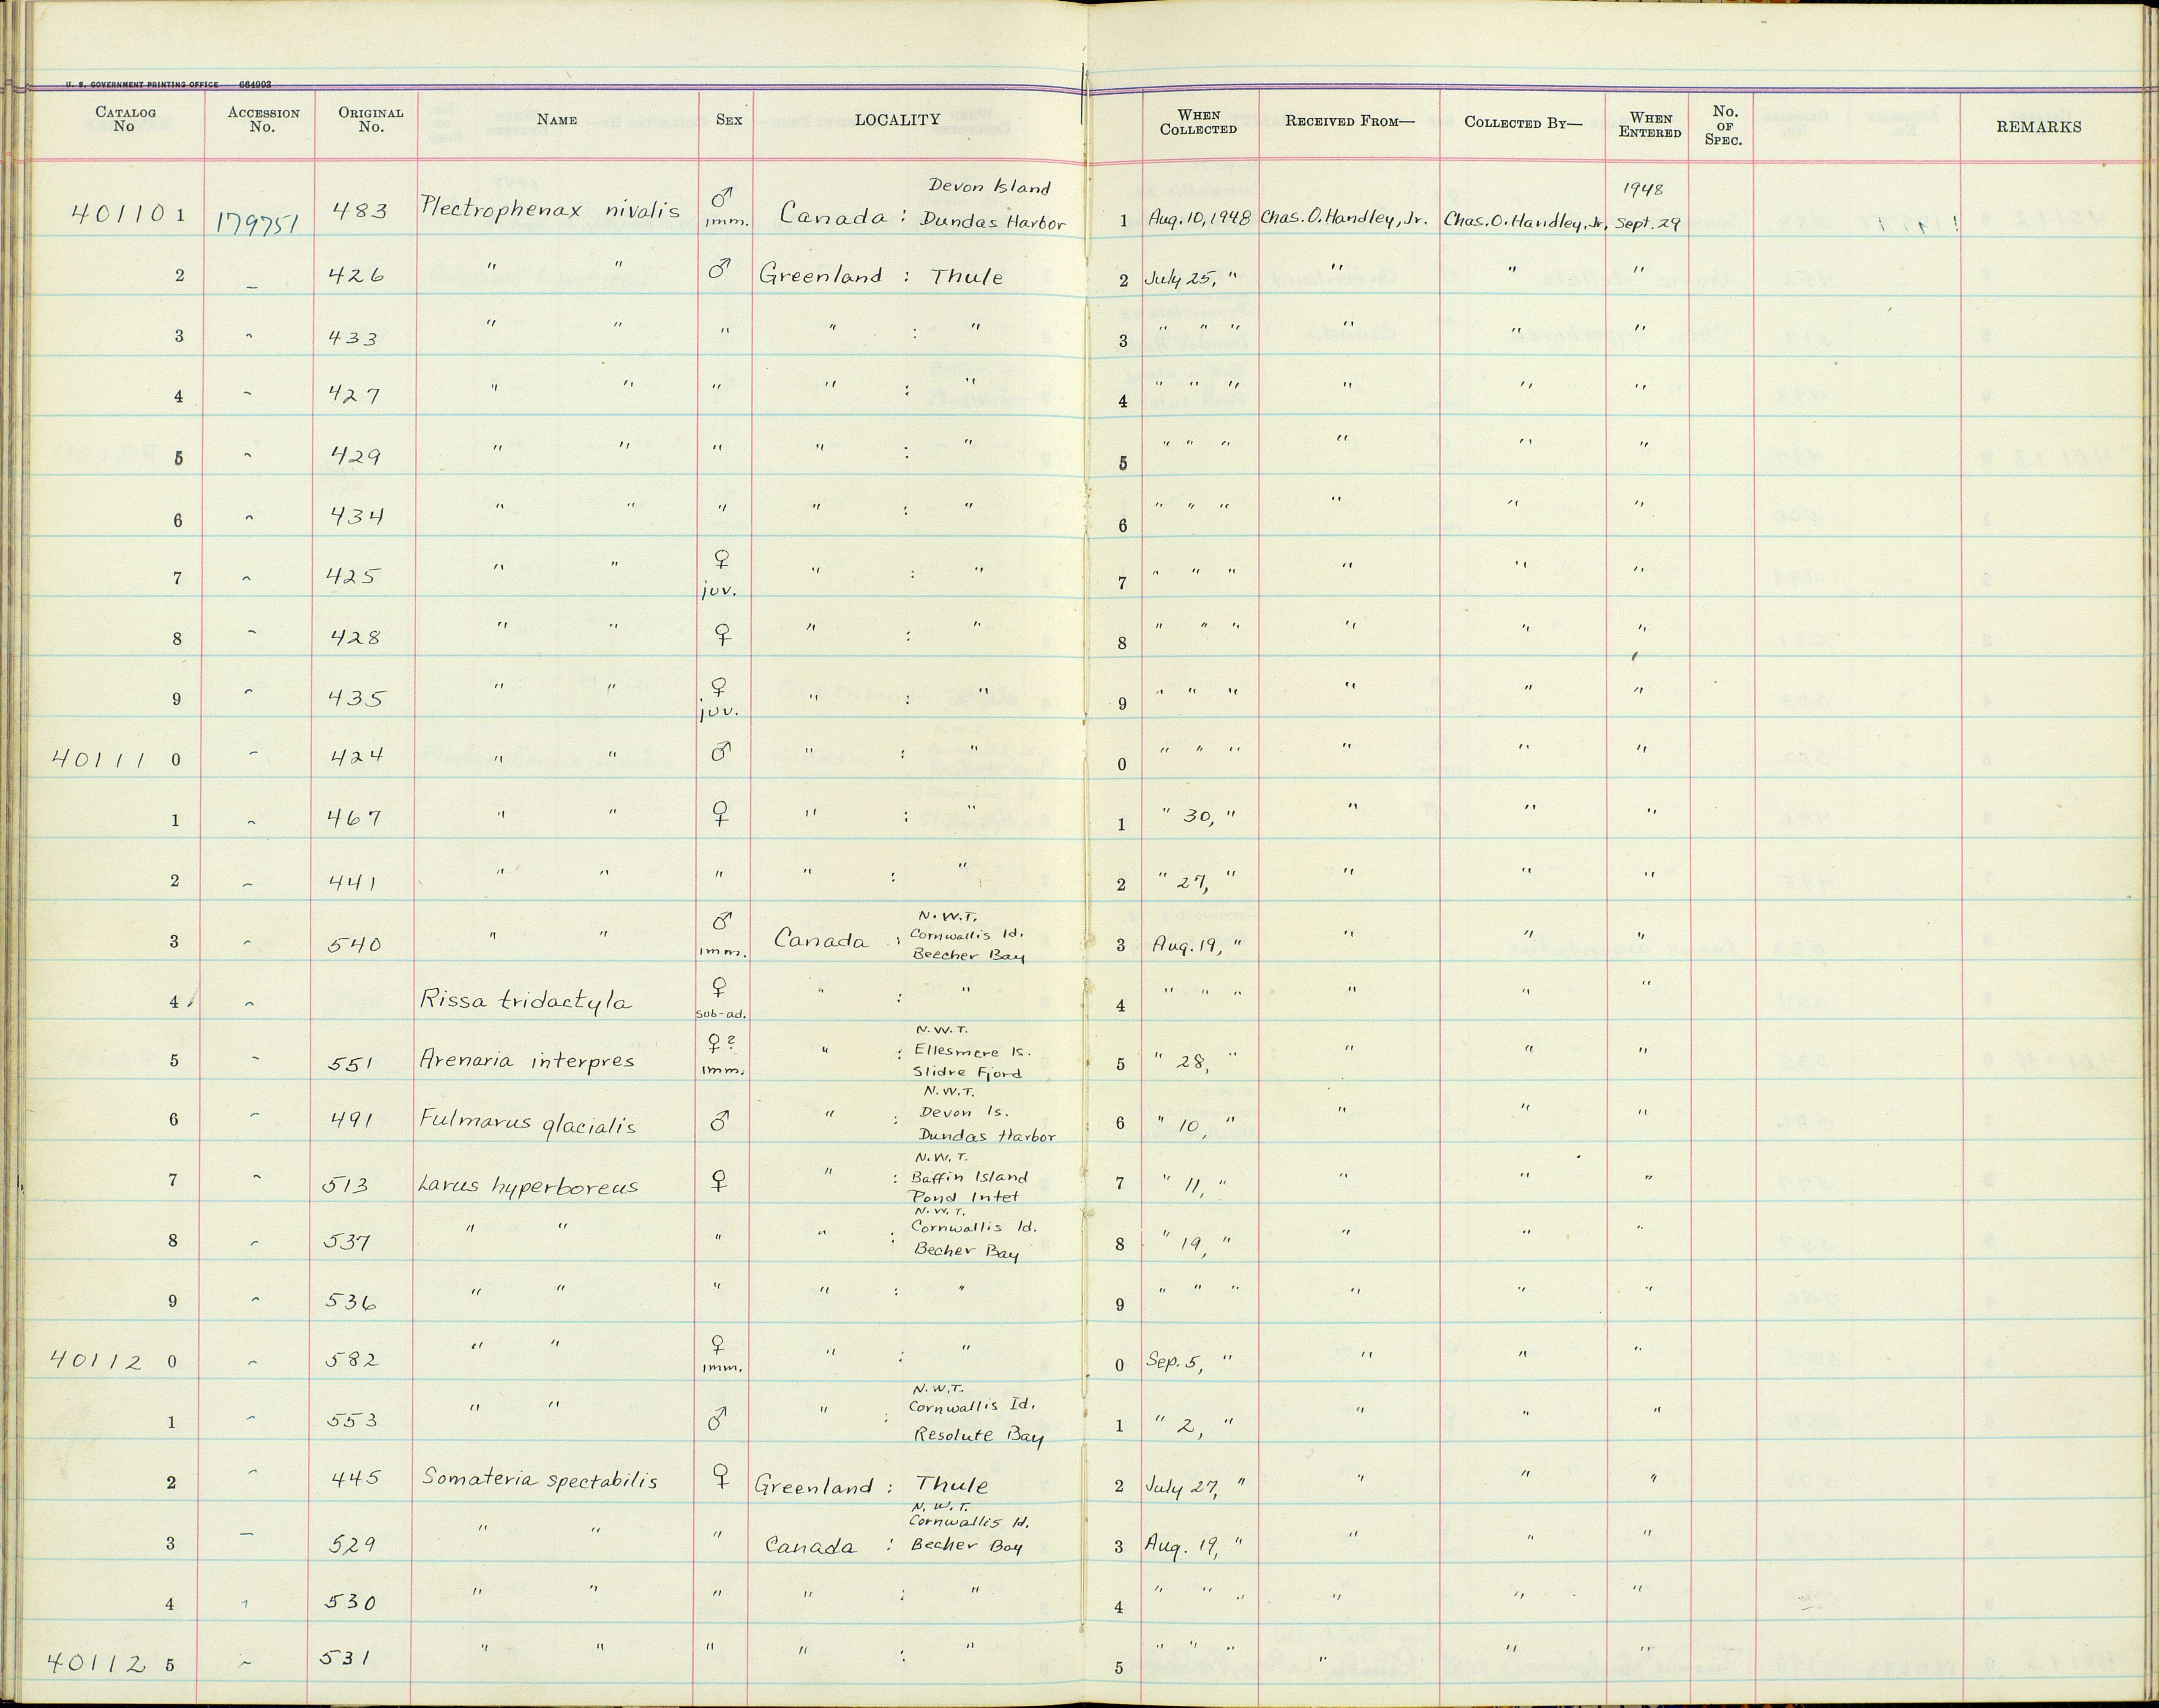Click the catalog number 40111
2159x1708 pixels.
point(98,759)
